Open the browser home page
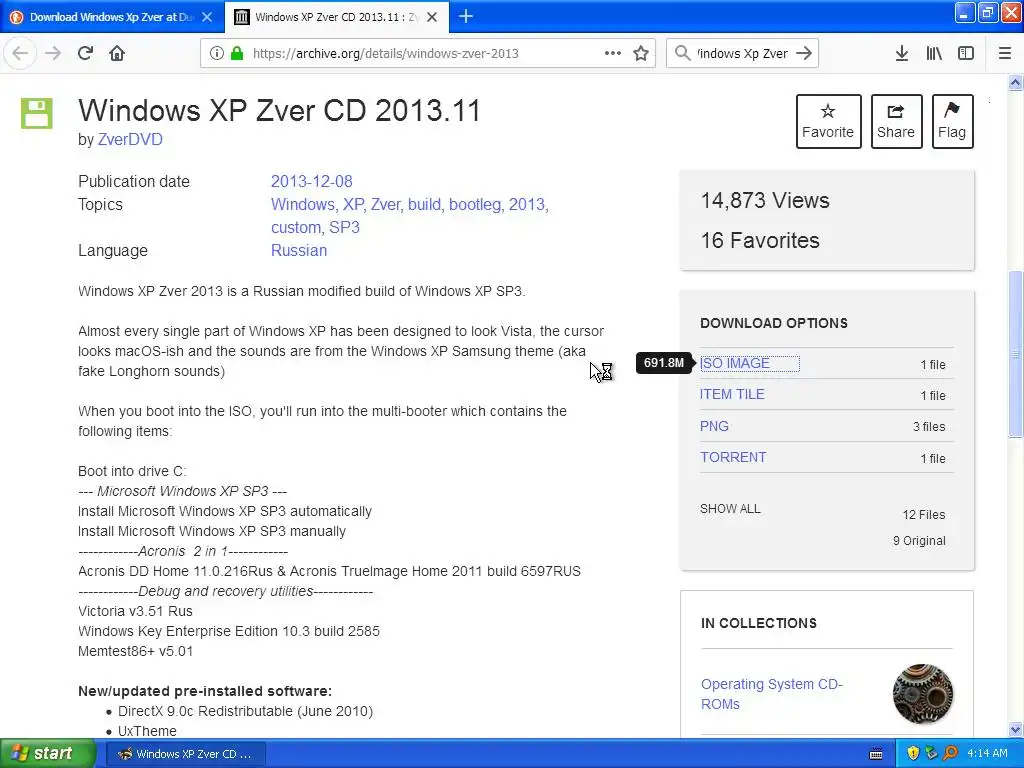This screenshot has width=1024, height=768. point(117,54)
